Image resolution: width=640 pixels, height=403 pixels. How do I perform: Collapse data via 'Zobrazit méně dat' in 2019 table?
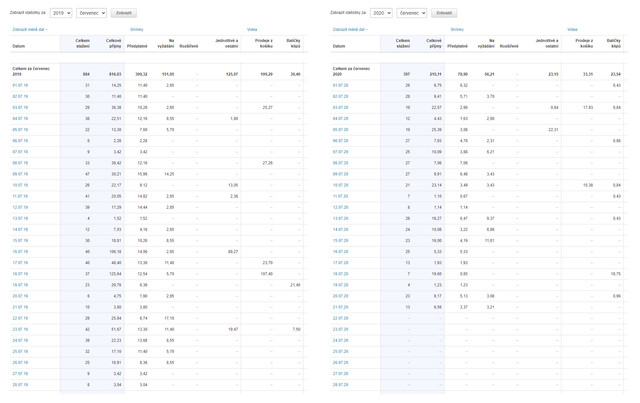30,29
